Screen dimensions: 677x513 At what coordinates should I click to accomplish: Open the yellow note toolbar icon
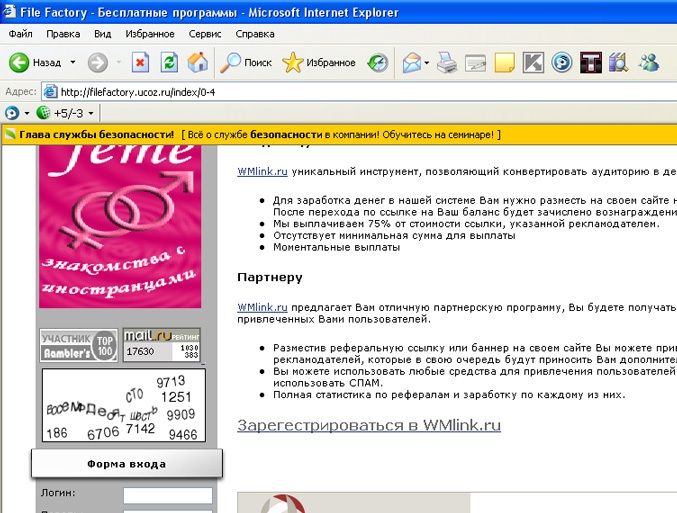click(504, 63)
